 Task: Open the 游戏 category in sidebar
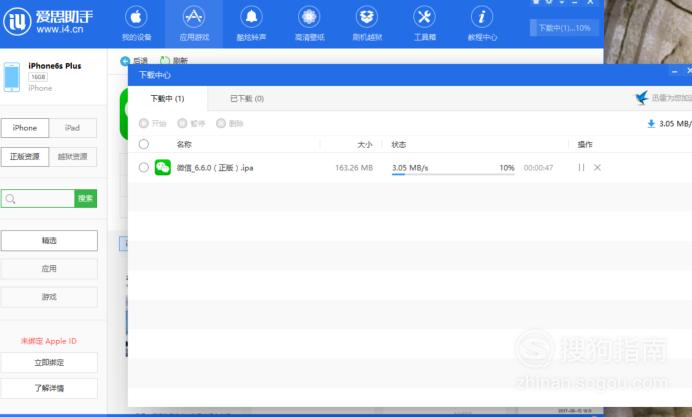tap(49, 297)
